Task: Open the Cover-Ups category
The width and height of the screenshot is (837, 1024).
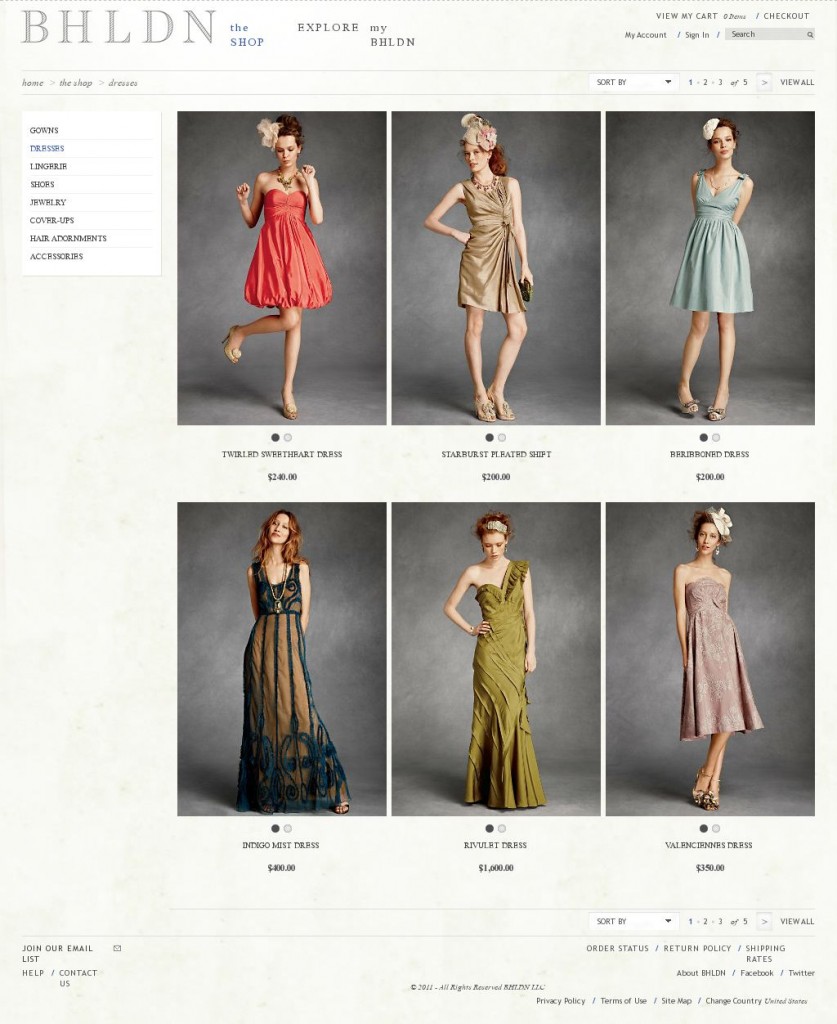Action: [x=52, y=220]
